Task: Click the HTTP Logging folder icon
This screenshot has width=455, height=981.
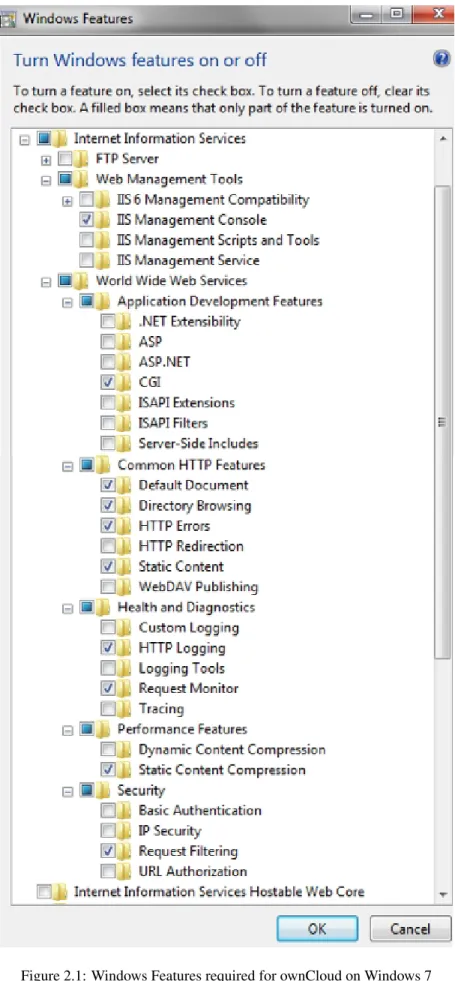Action: click(125, 648)
